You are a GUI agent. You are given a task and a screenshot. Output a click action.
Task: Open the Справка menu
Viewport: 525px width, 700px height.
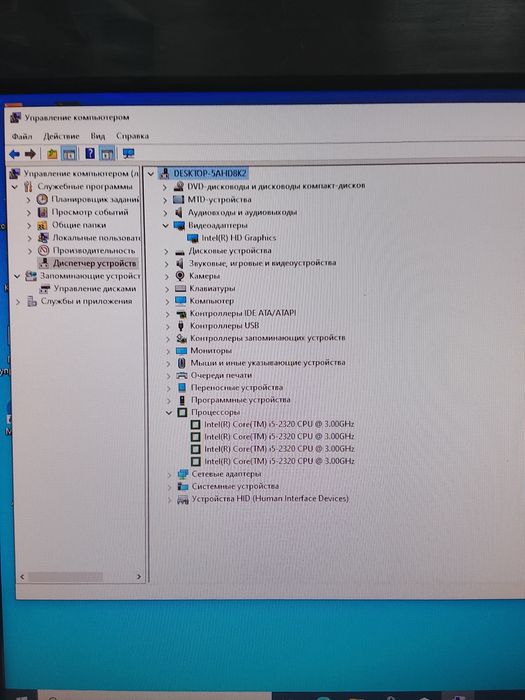(133, 136)
